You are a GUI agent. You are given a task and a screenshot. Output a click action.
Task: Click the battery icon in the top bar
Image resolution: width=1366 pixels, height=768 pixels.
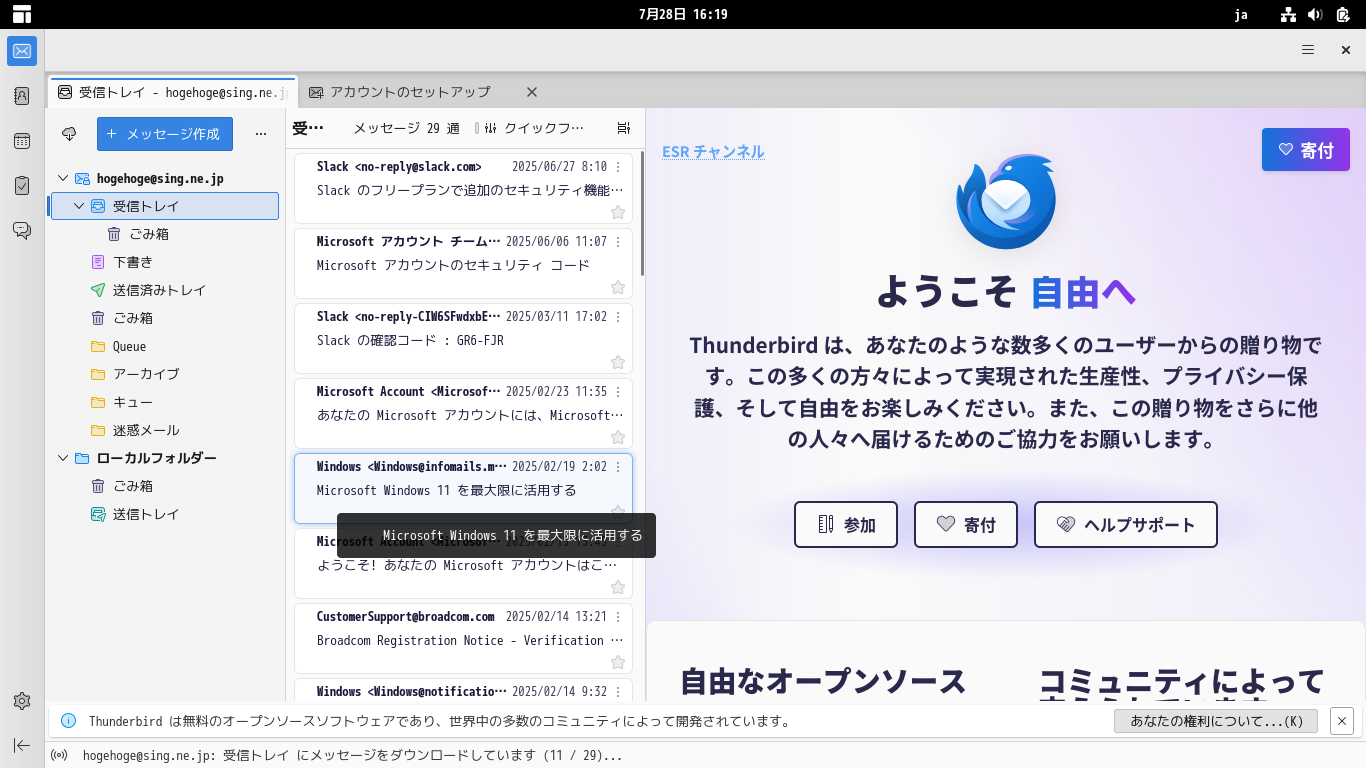(1343, 14)
